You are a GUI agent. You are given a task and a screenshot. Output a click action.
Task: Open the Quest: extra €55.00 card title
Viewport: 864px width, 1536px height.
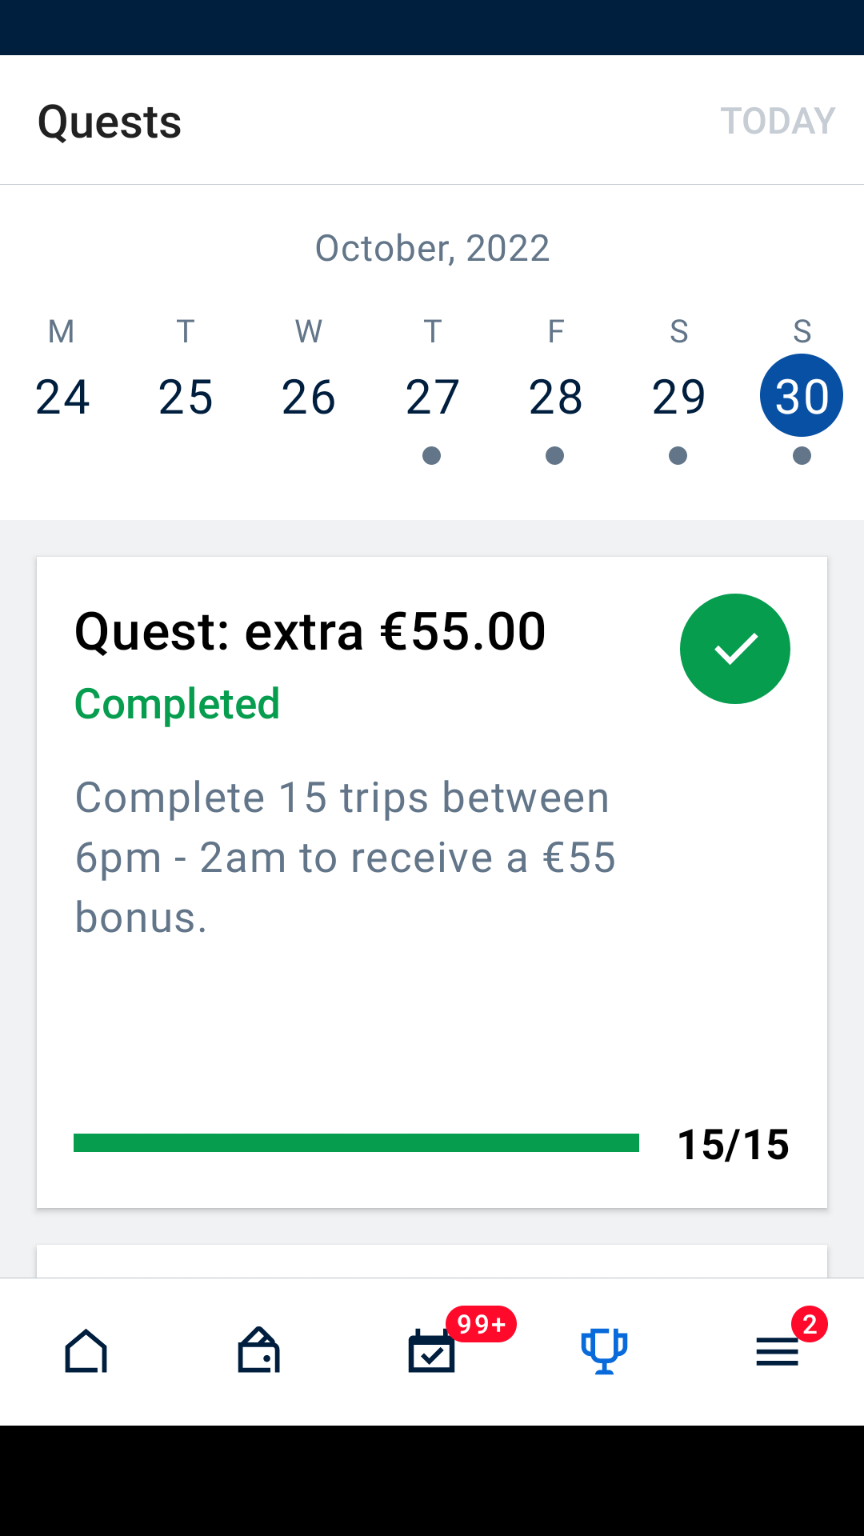point(310,632)
